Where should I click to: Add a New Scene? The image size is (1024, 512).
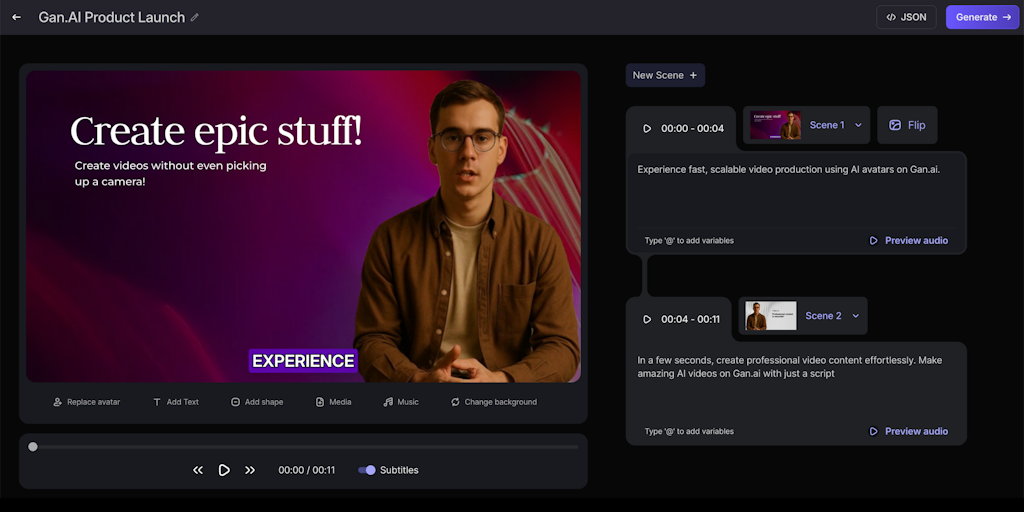point(665,75)
